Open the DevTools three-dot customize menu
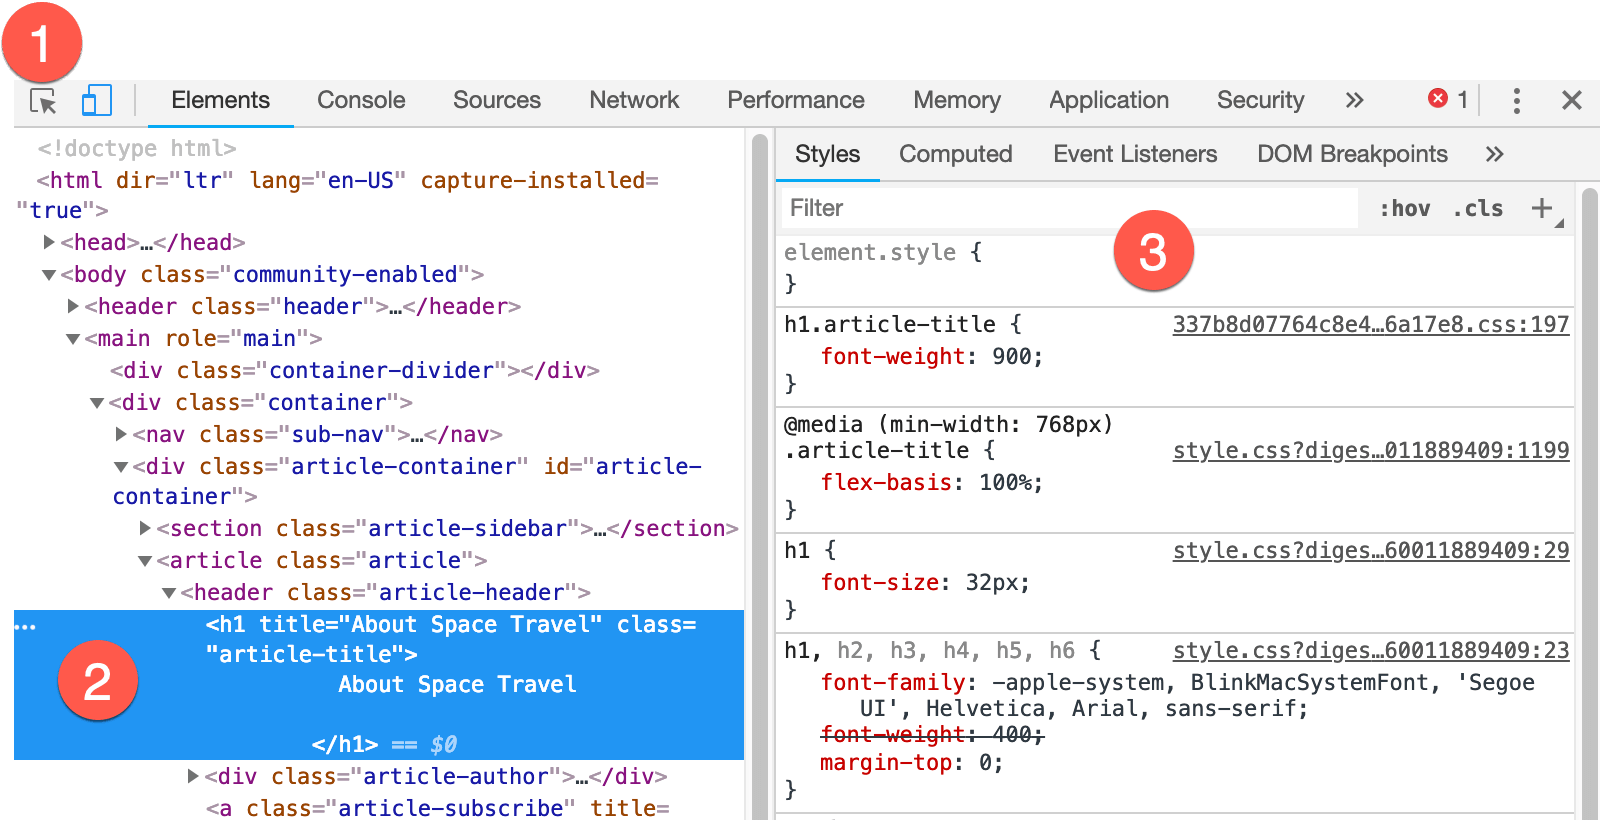 [1516, 100]
